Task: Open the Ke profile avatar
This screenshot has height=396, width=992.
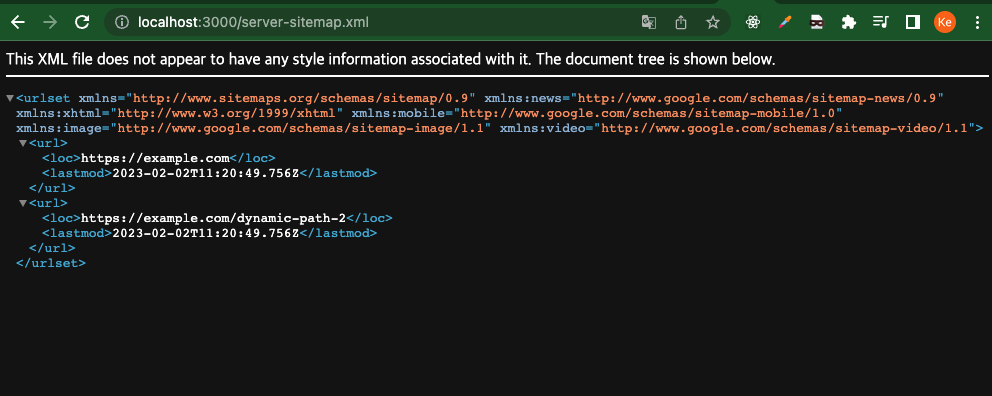Action: [x=945, y=23]
